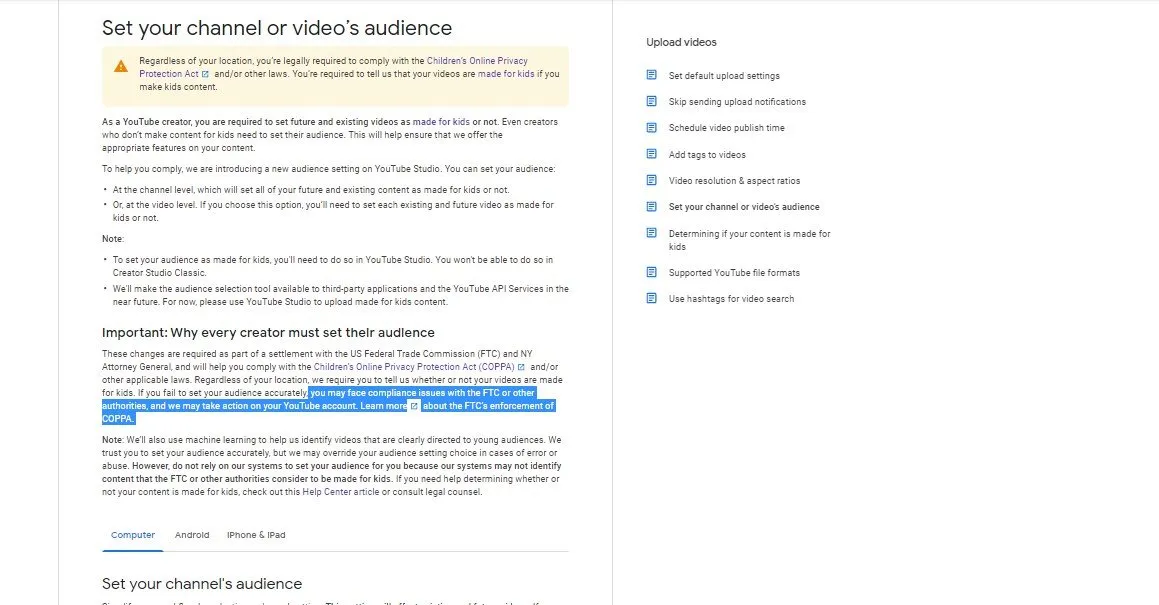1159x605 pixels.
Task: Open Children's Online Privacy Protection Act (COPPA) link
Action: (x=414, y=367)
